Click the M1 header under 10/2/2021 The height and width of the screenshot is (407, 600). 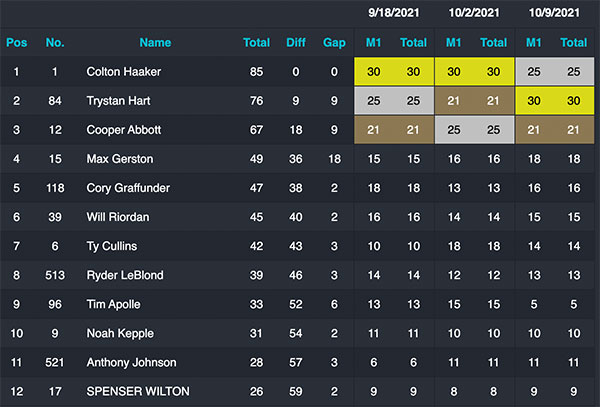454,42
